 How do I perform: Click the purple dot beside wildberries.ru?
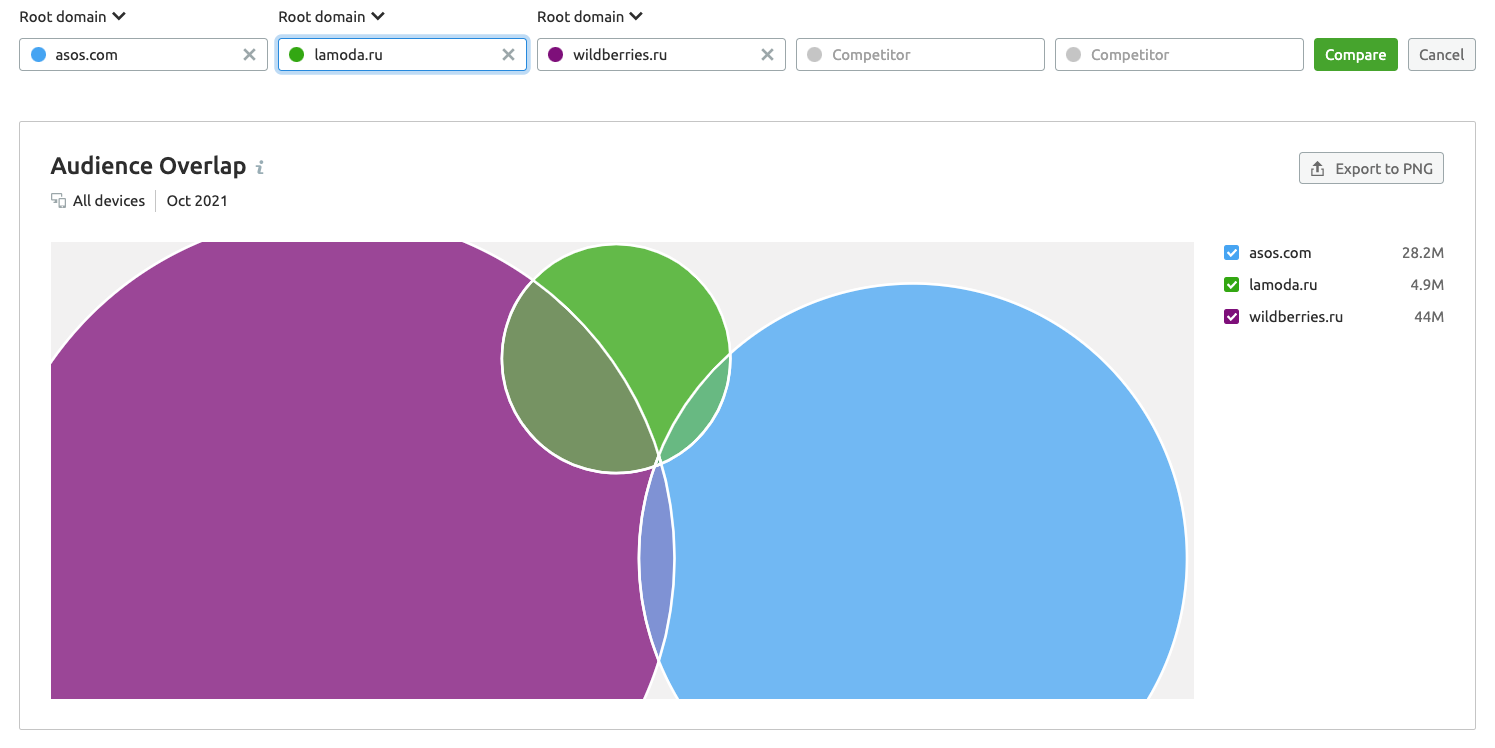pos(555,55)
